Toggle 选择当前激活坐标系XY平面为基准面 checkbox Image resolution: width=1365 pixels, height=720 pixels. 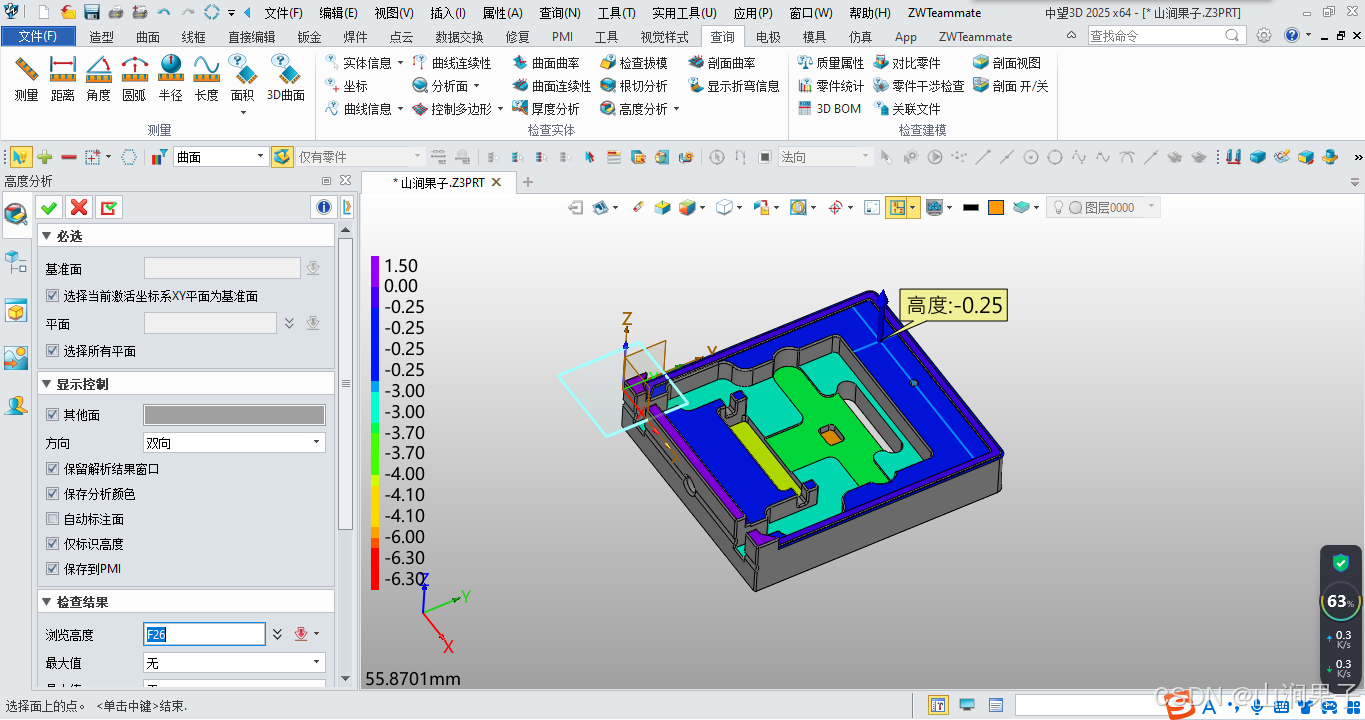tap(53, 296)
